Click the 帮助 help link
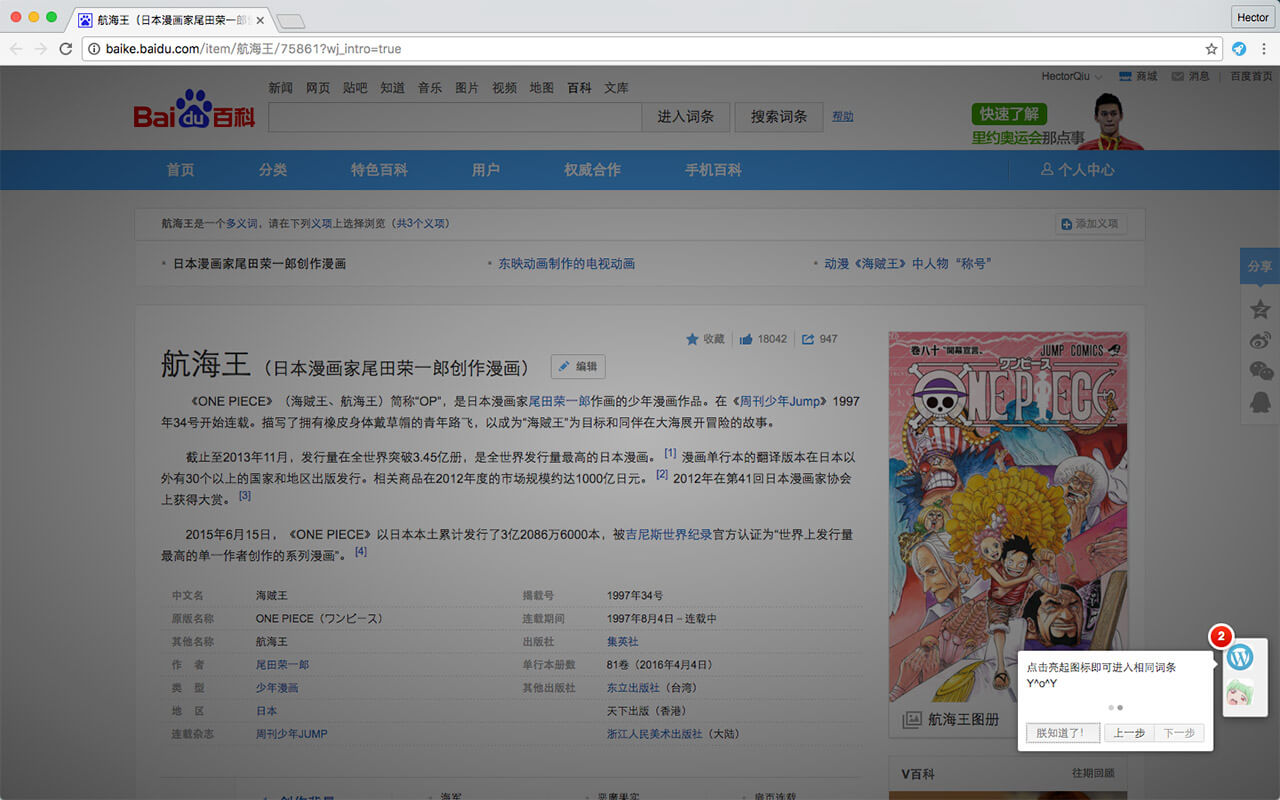This screenshot has height=800, width=1280. (x=843, y=117)
